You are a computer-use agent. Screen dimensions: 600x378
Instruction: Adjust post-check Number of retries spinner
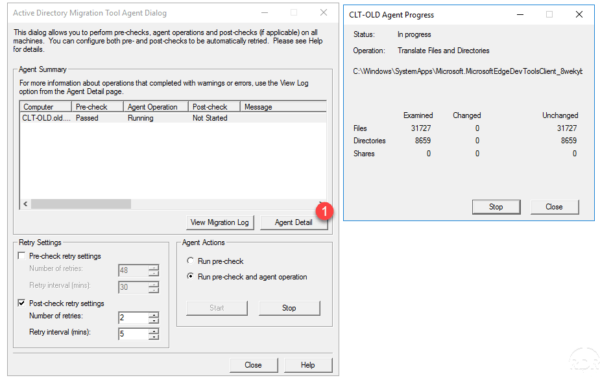click(153, 318)
